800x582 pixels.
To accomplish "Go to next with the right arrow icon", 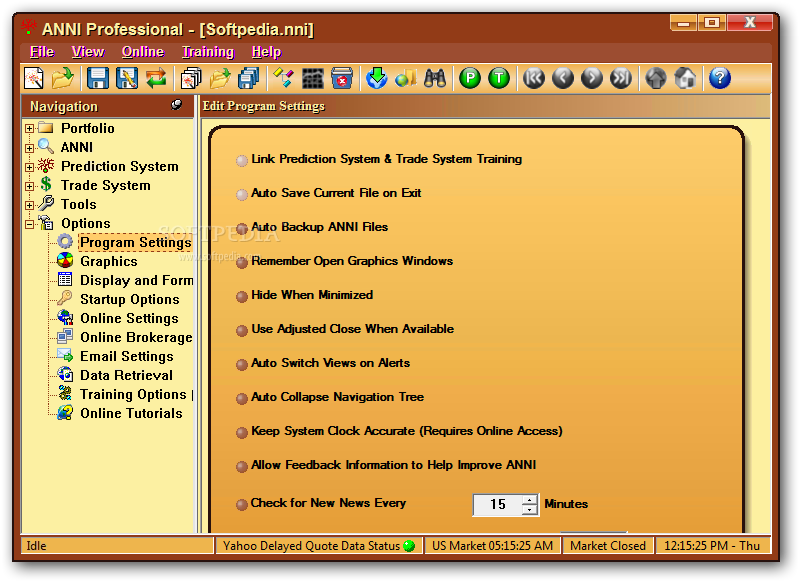I will pyautogui.click(x=592, y=79).
